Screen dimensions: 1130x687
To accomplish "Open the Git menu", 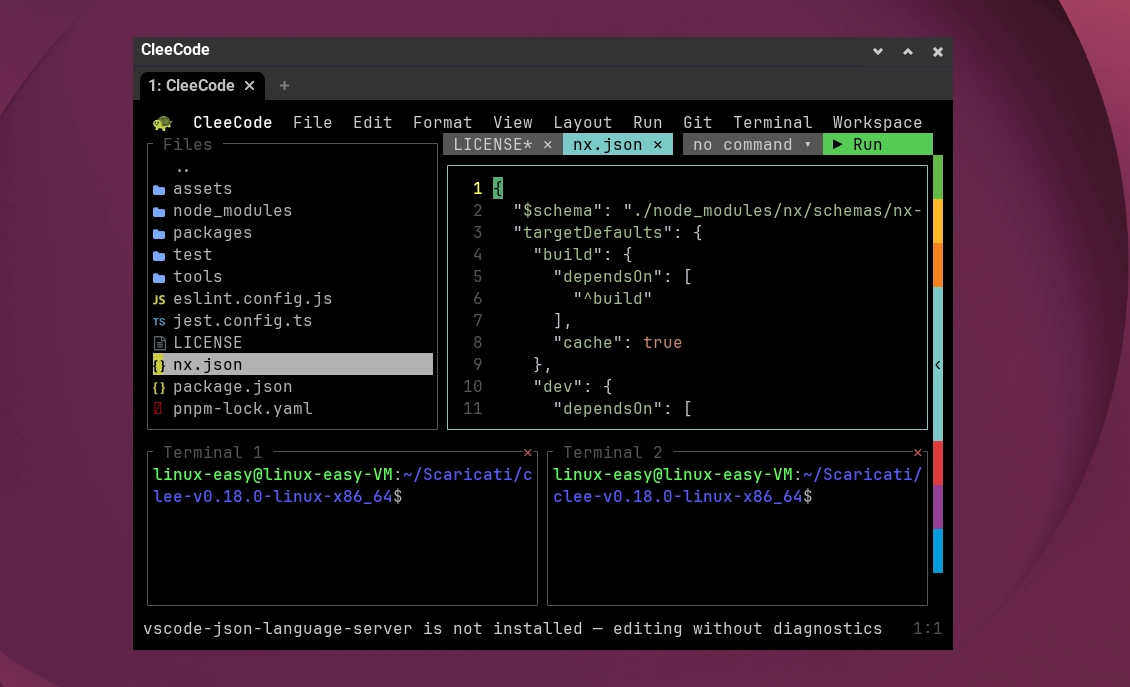I will click(x=698, y=123).
